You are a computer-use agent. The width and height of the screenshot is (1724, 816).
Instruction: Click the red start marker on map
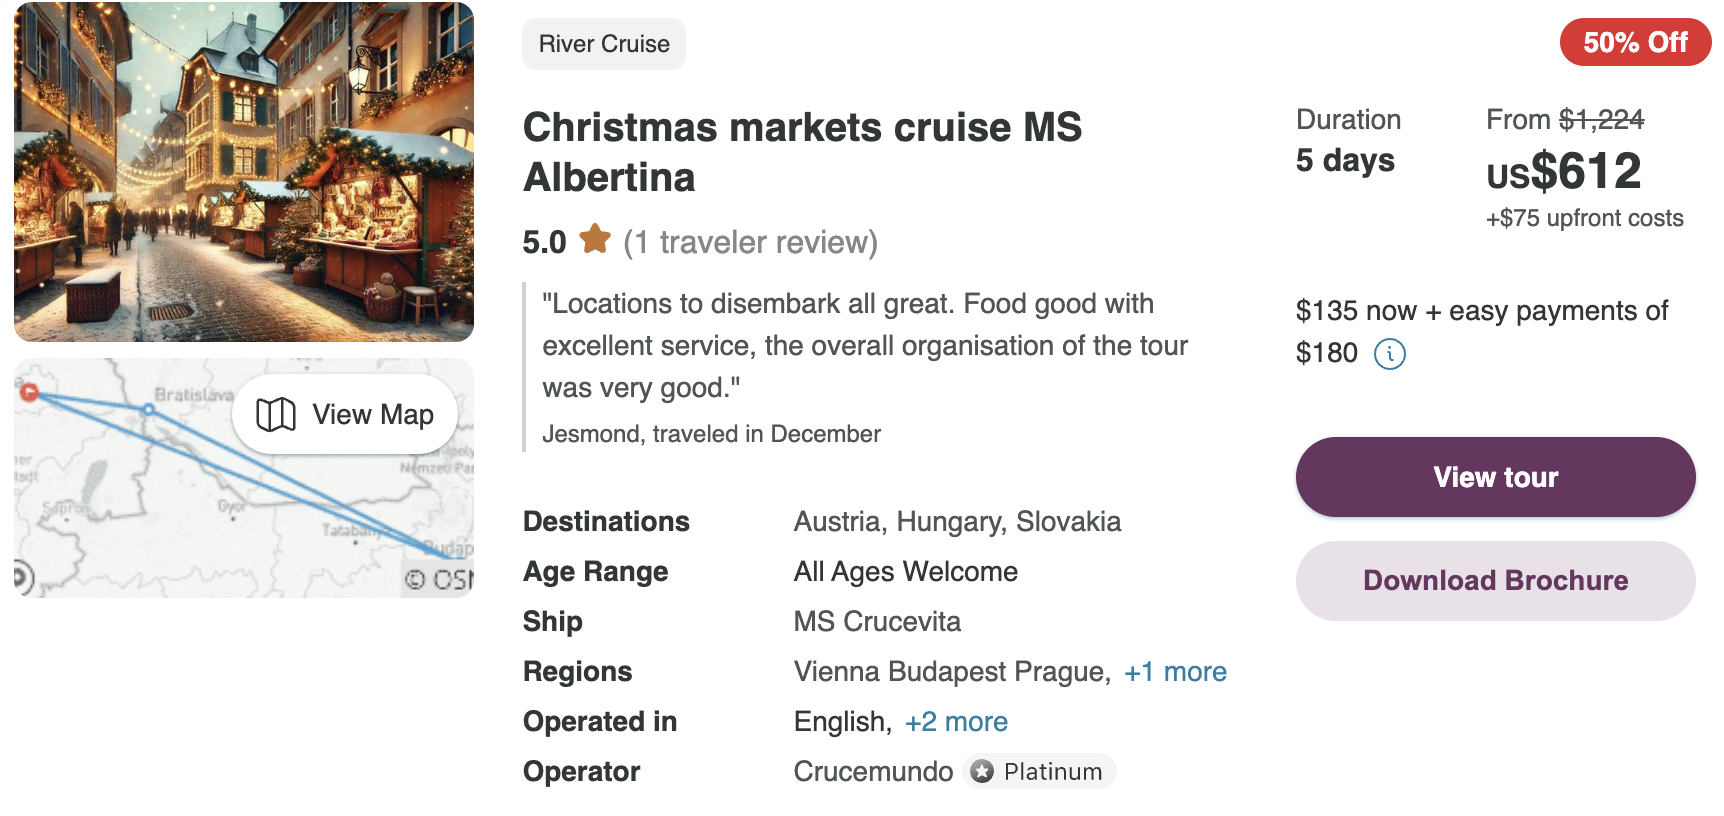pyautogui.click(x=29, y=393)
